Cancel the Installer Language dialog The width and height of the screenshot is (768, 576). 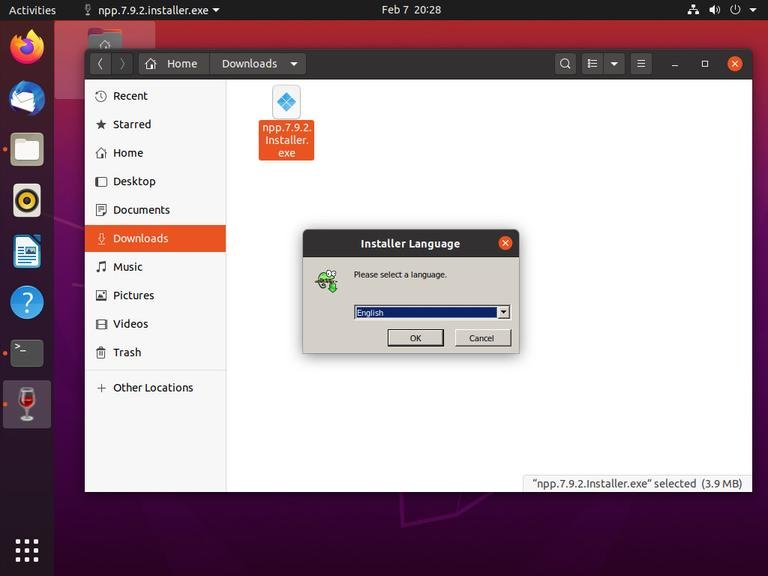482,338
